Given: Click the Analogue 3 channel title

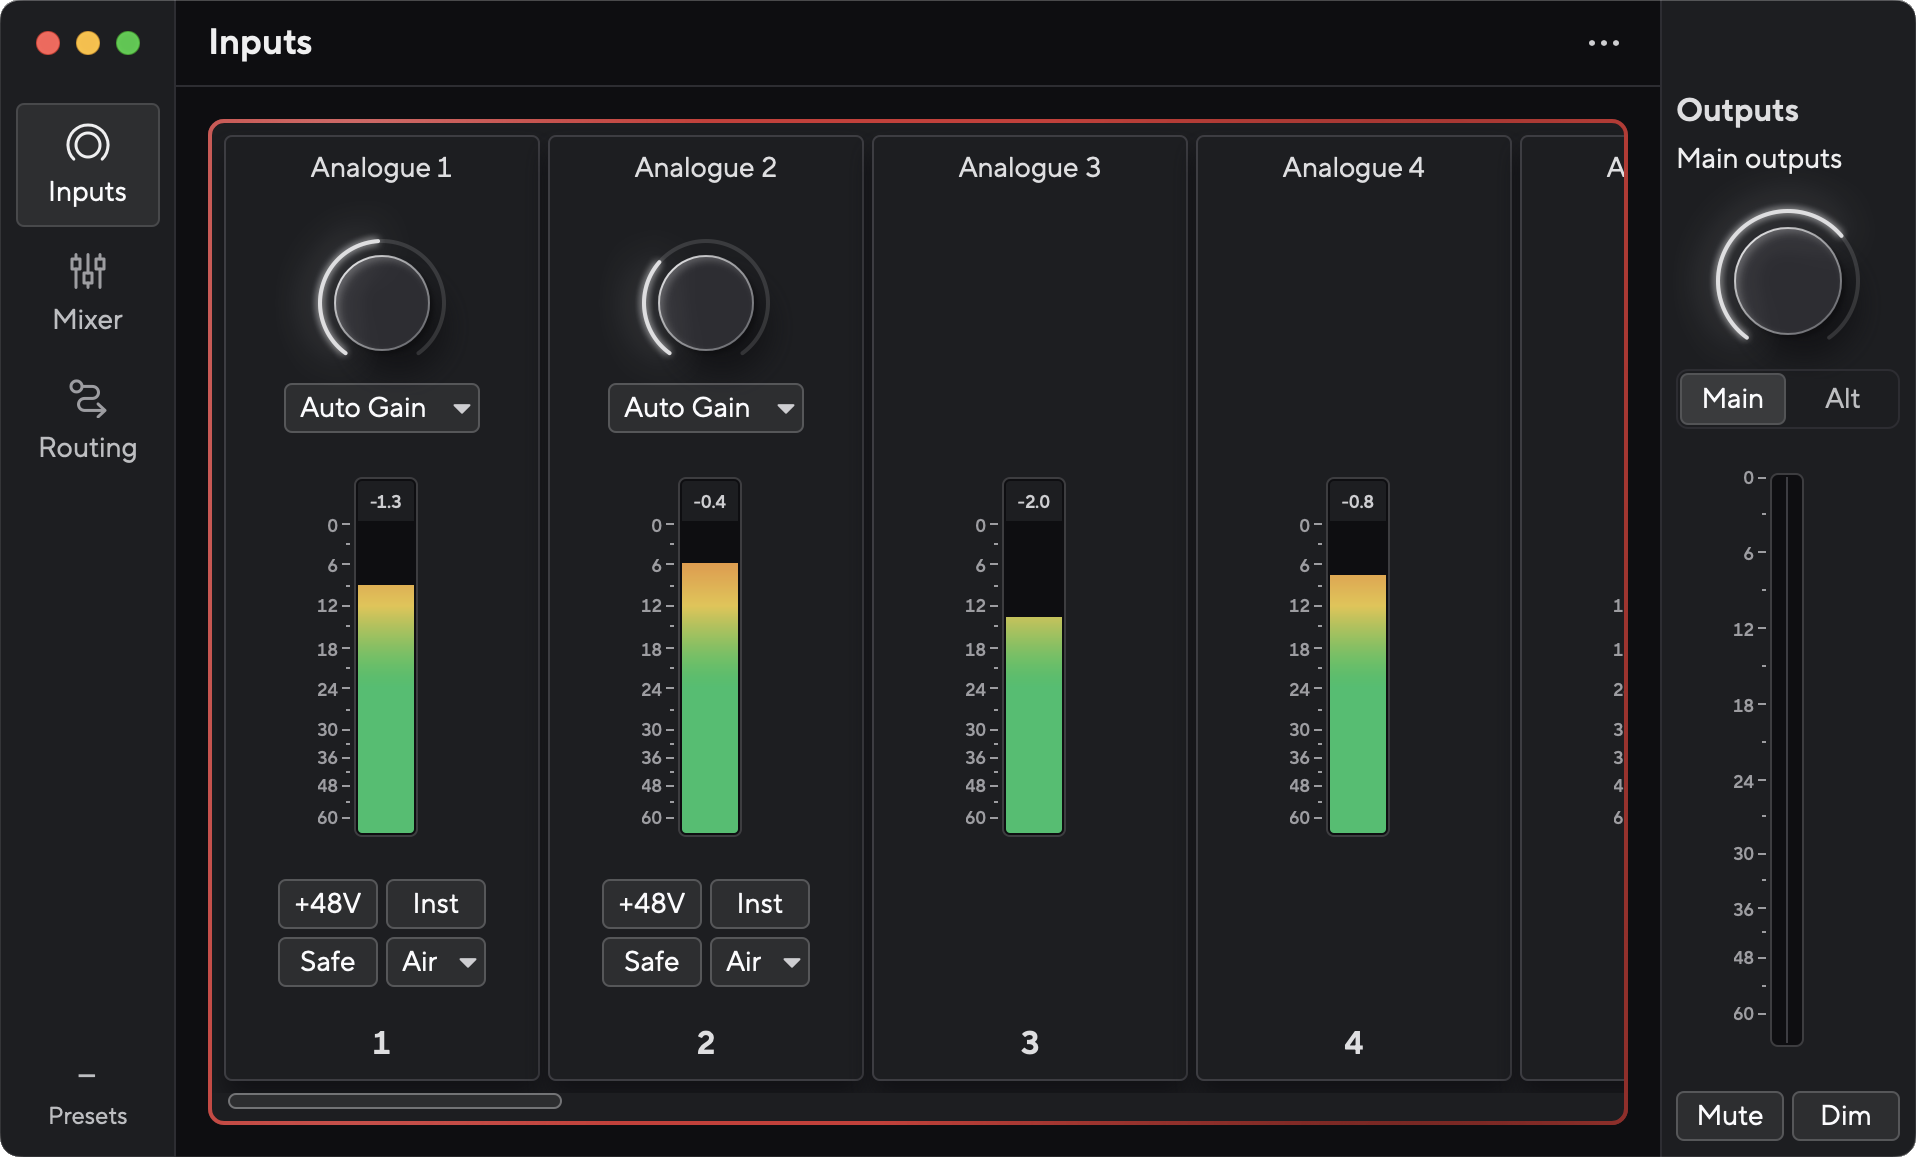Looking at the screenshot, I should point(1030,167).
